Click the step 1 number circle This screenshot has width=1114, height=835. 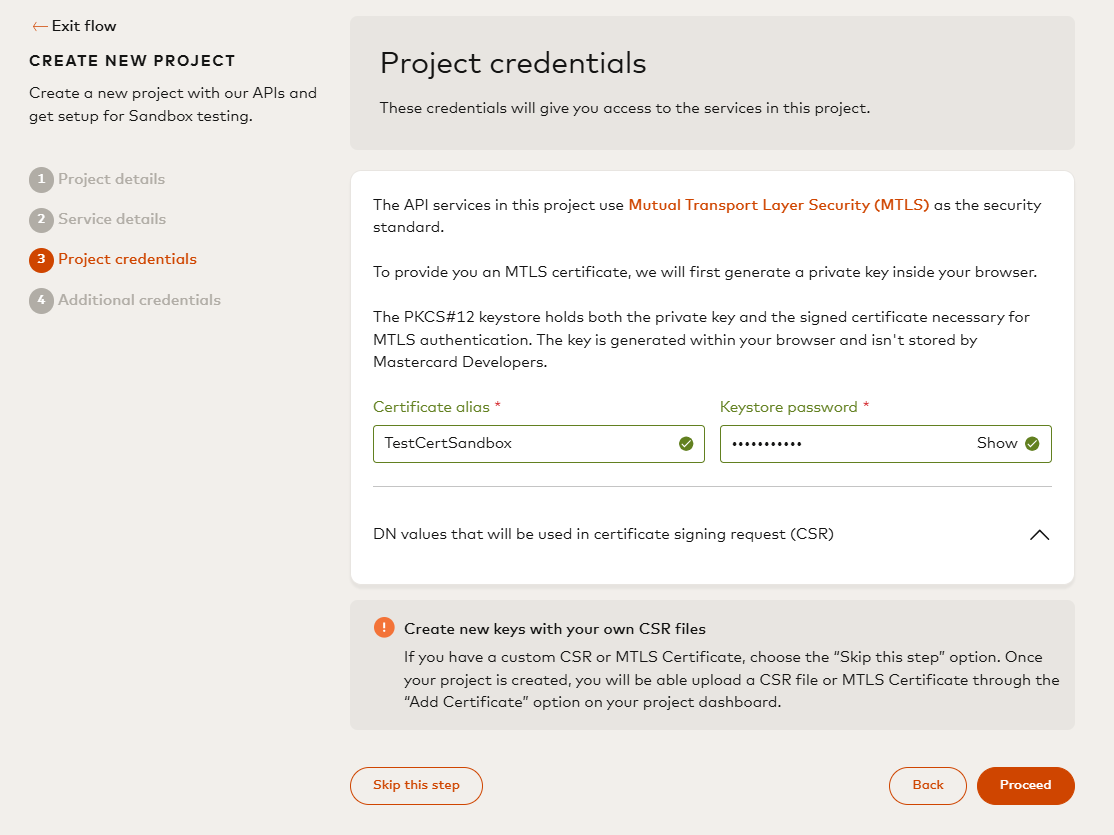[41, 179]
